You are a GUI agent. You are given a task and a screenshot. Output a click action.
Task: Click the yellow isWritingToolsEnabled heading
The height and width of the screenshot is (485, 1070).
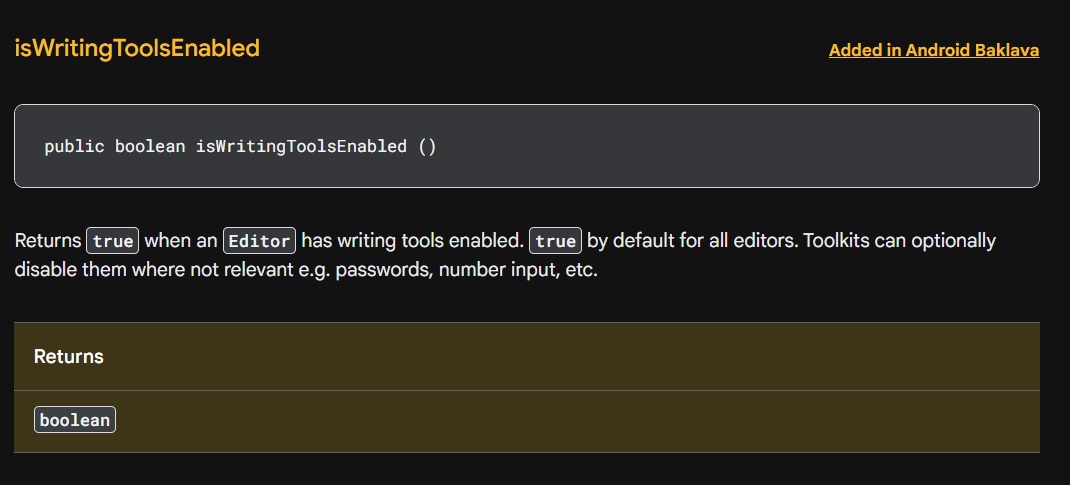137,48
